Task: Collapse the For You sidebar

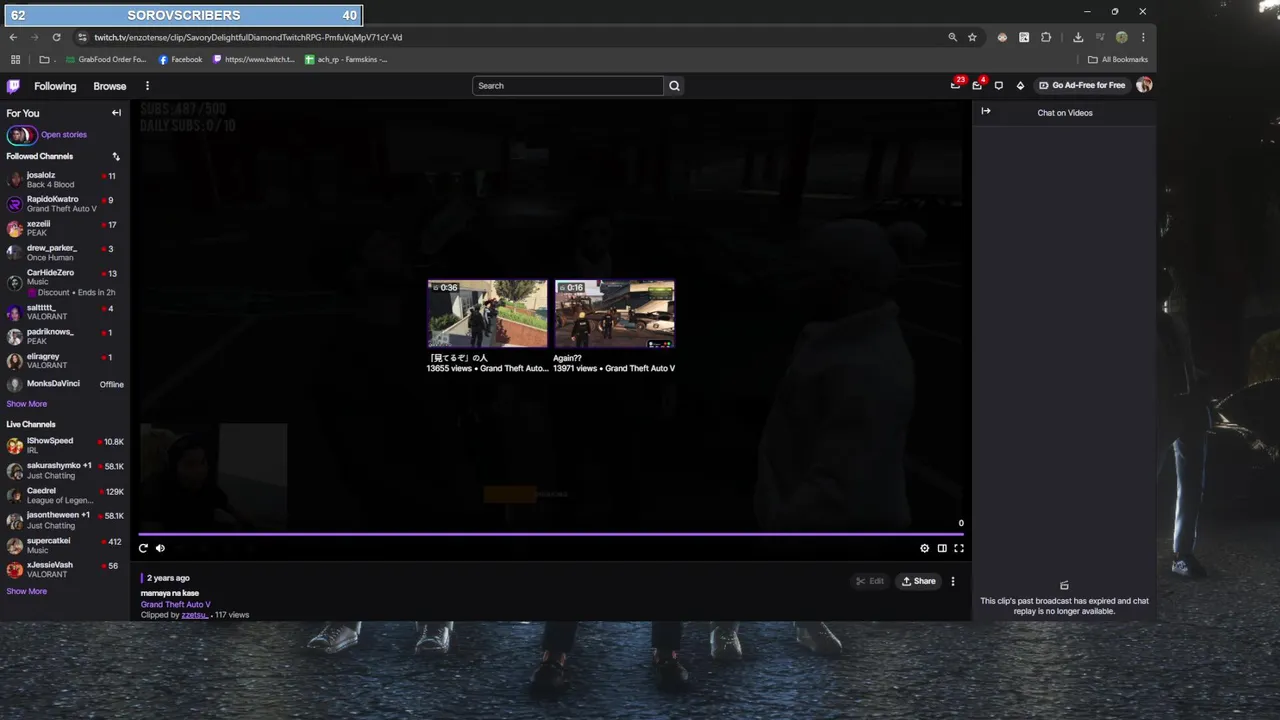Action: (116, 113)
